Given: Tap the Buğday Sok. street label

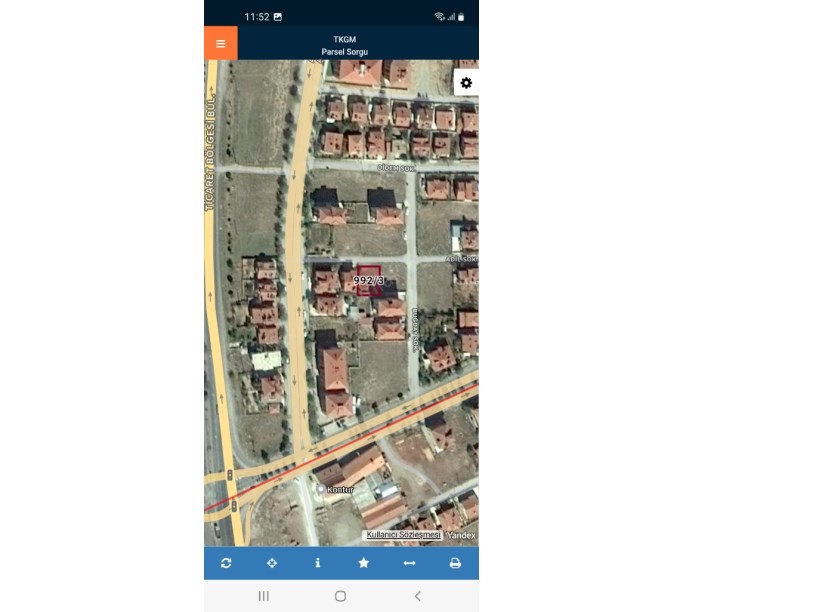Looking at the screenshot, I should [415, 330].
